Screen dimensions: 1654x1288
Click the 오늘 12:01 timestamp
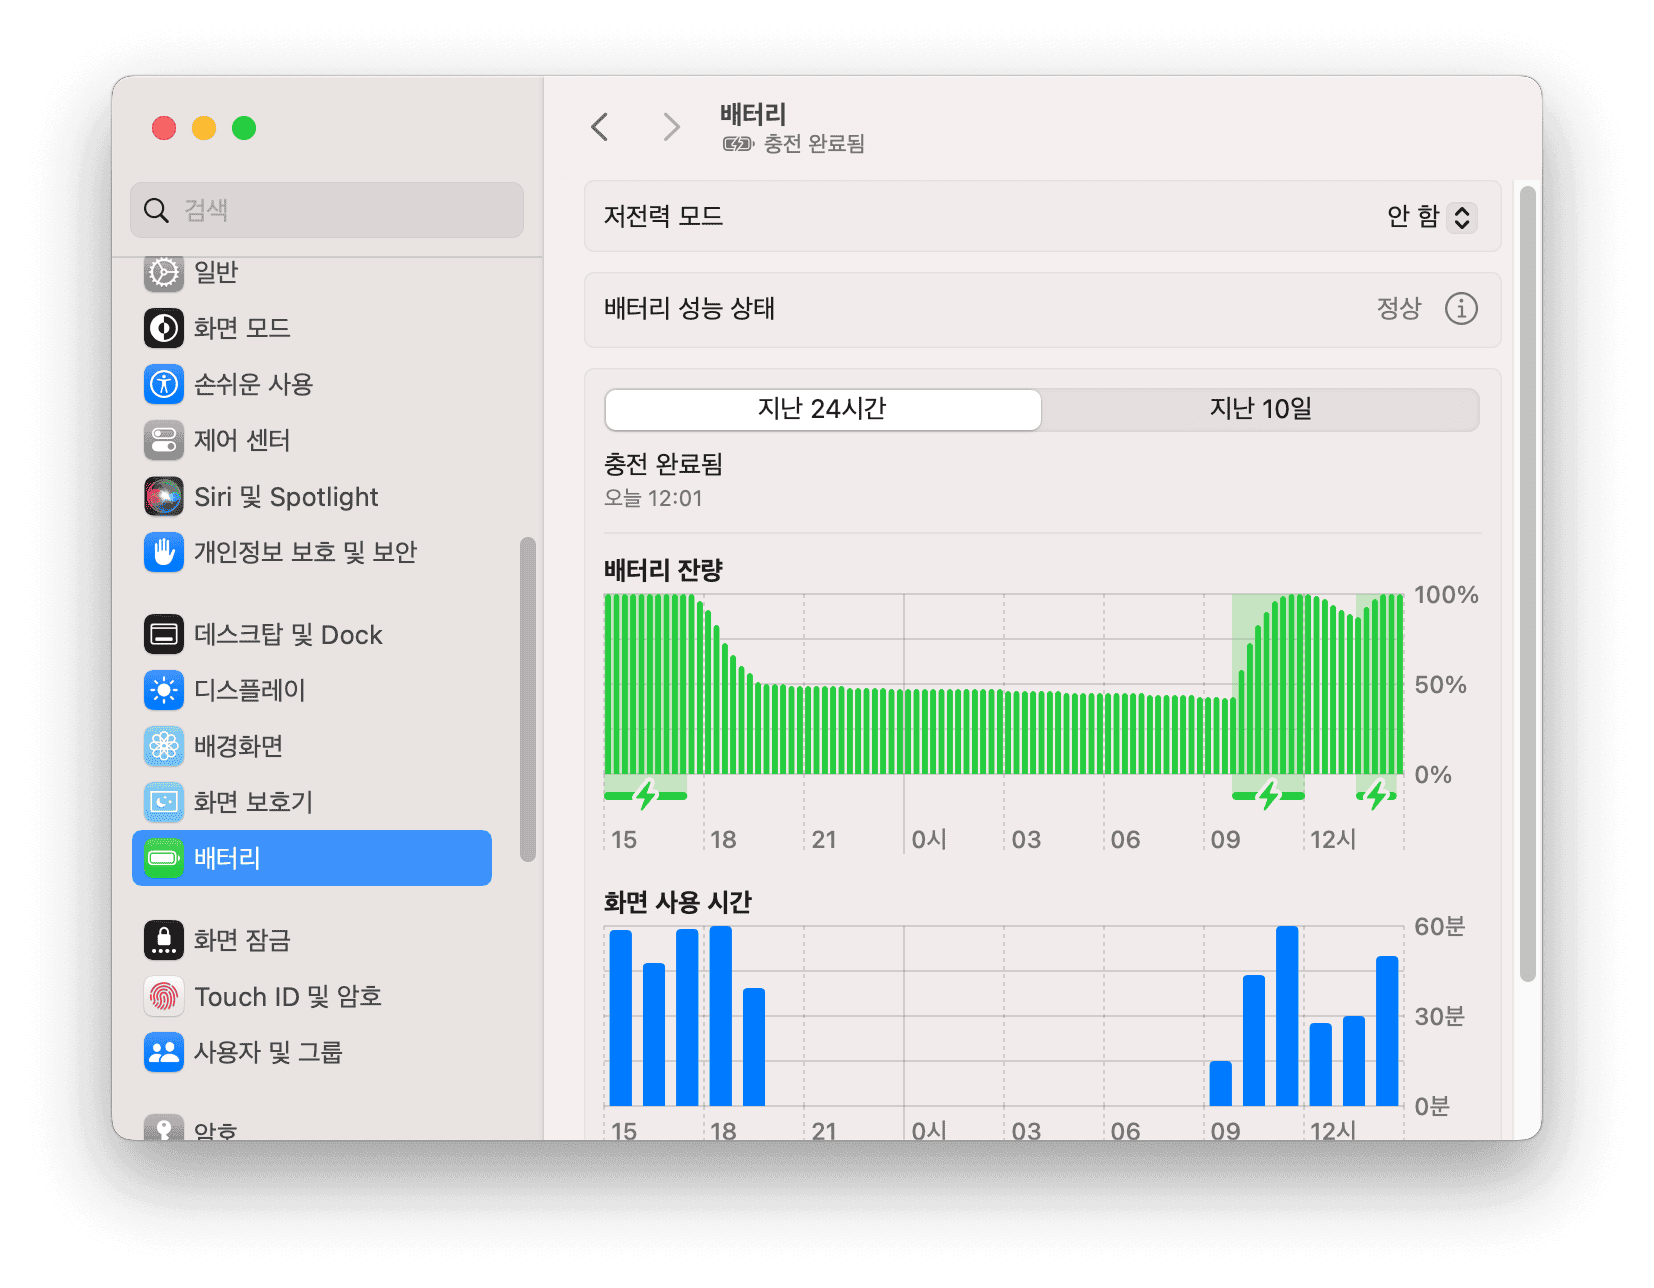tap(653, 498)
